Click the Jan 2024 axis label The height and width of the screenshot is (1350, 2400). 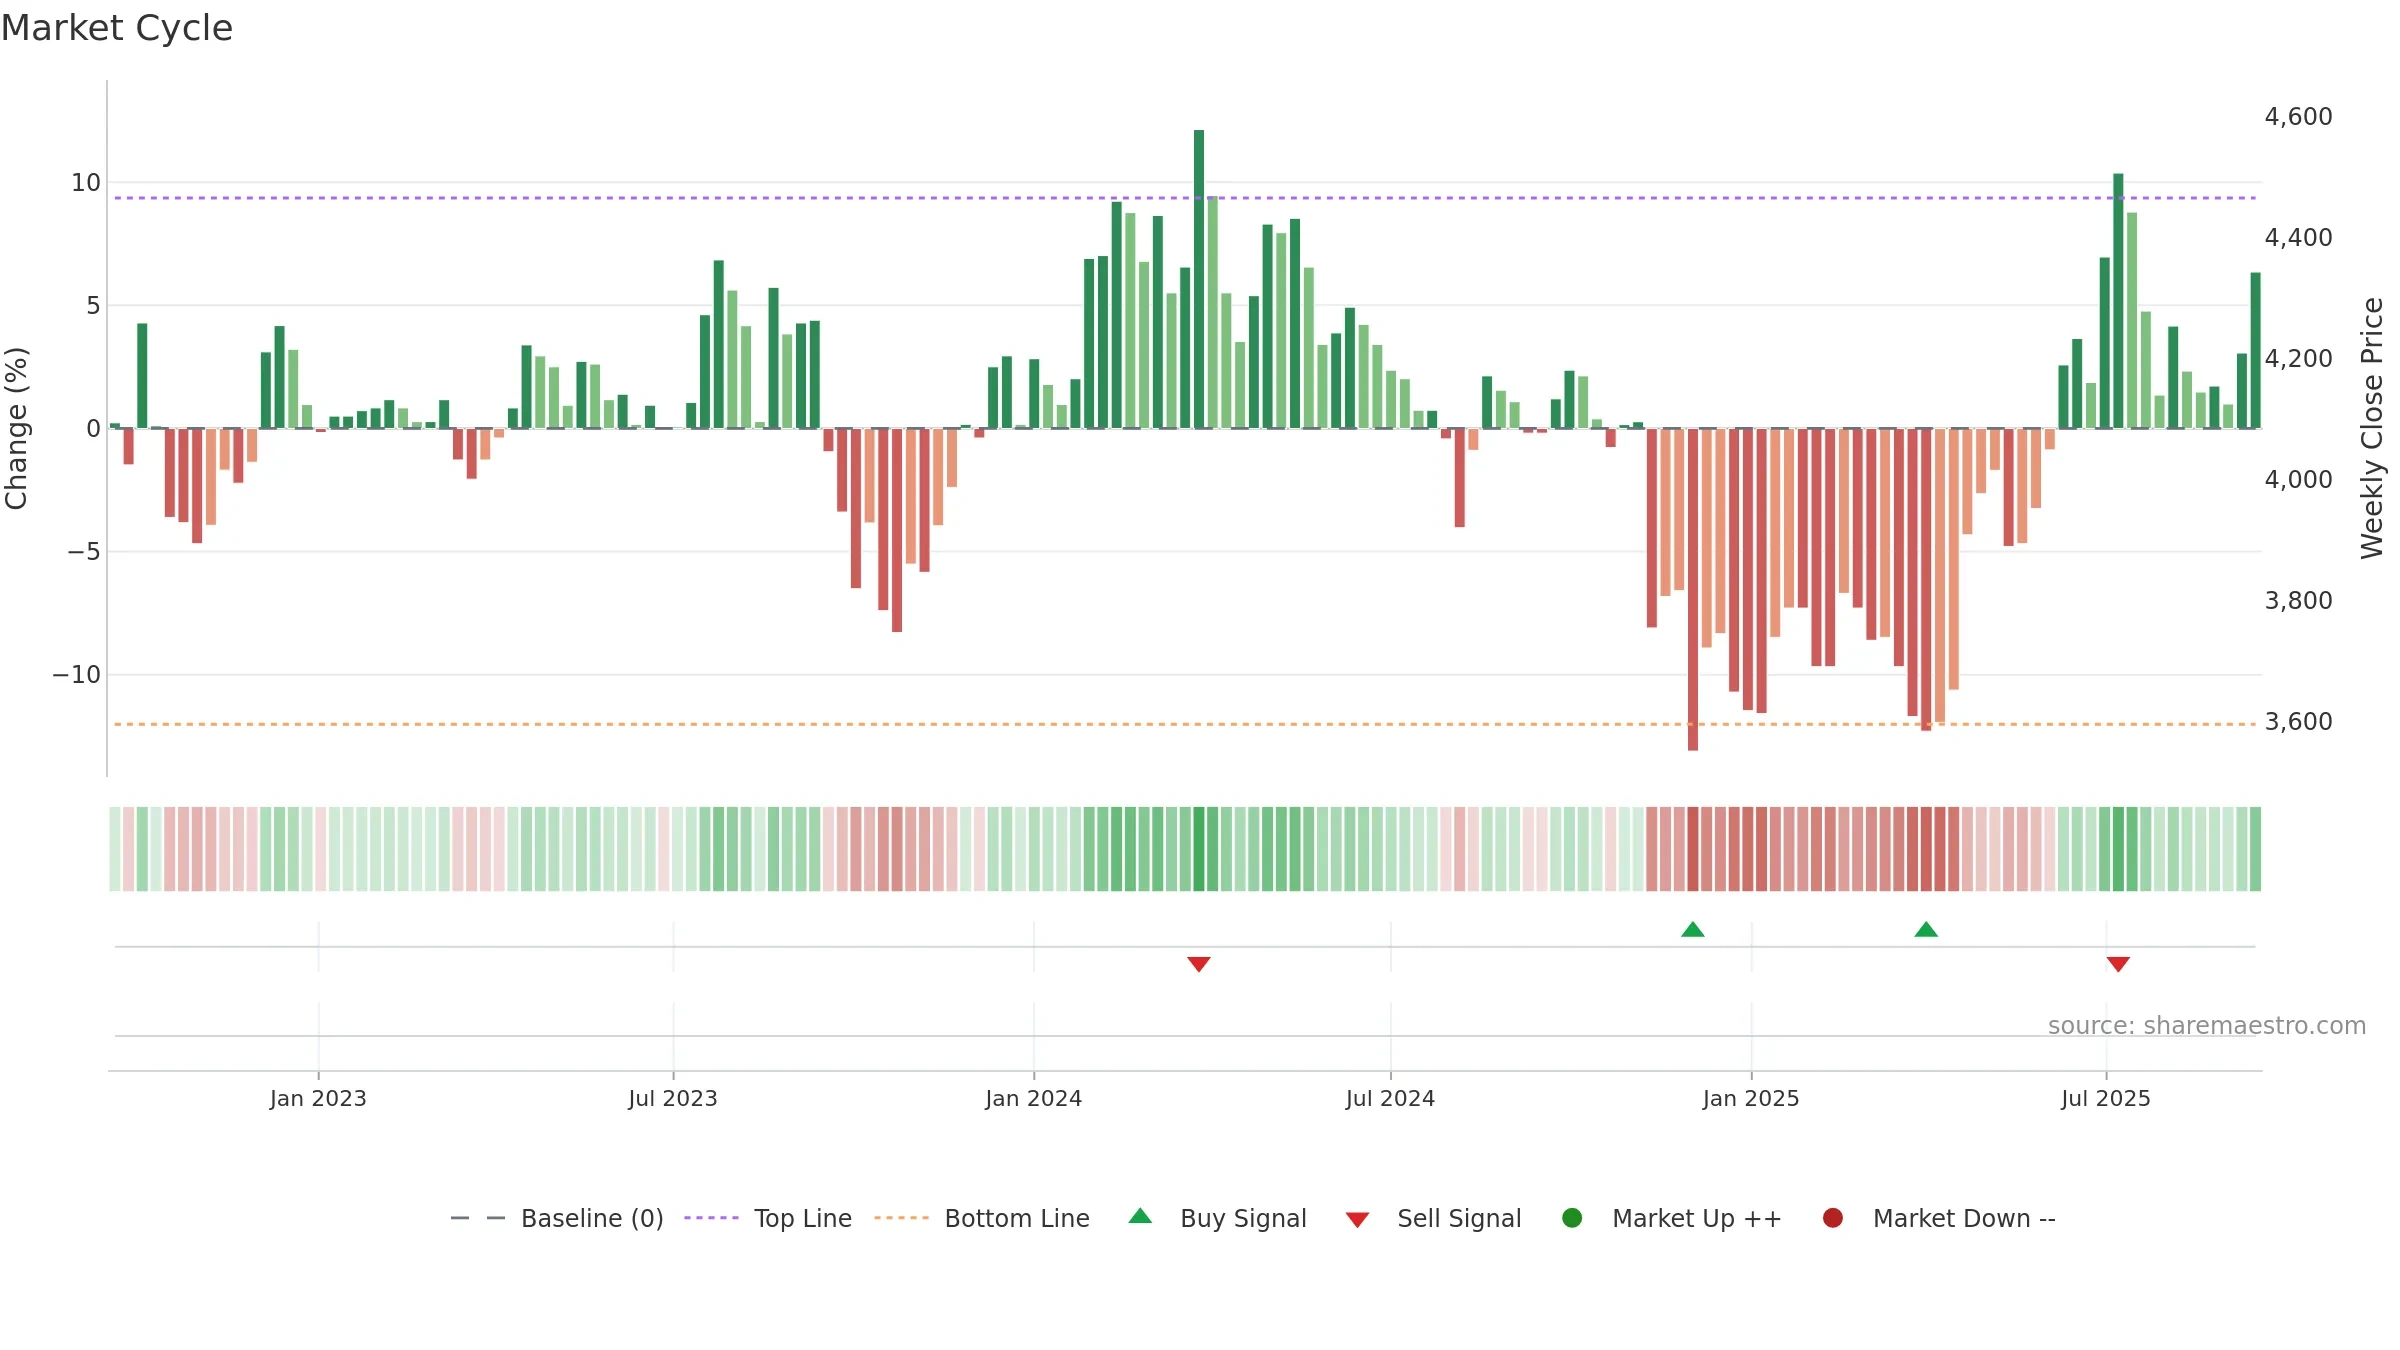pyautogui.click(x=1034, y=1098)
